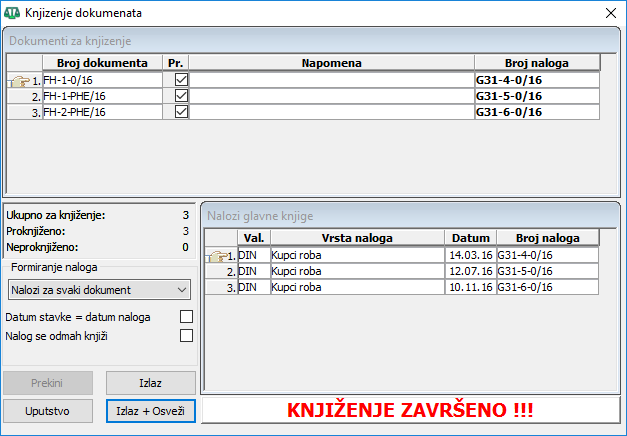Viewport: 627px width, 436px height.
Task: Open 'Nalozi za svaki dokument' dropdown
Action: tap(98, 290)
